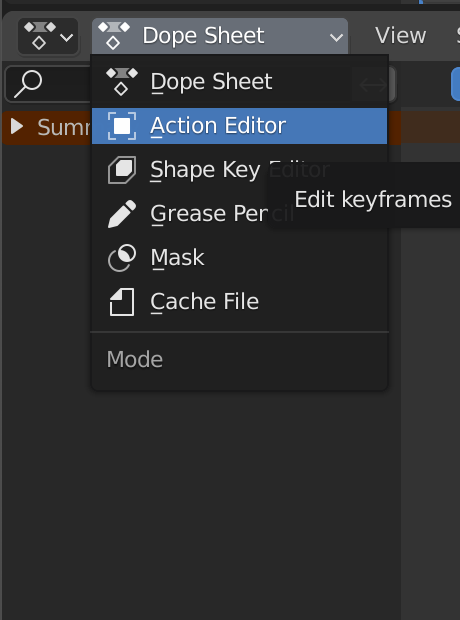Select the Cache File mode label
Image resolution: width=460 pixels, height=620 pixels.
point(204,302)
